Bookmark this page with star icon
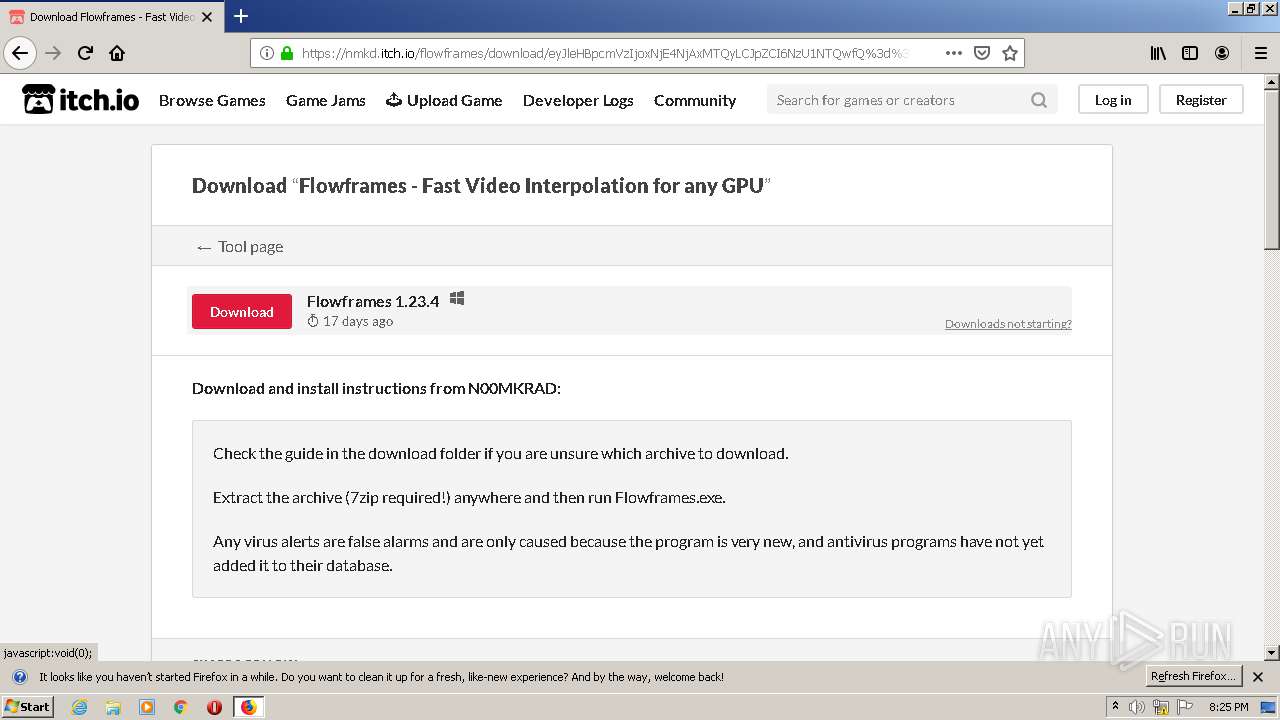This screenshot has width=1280, height=720. [x=1010, y=53]
